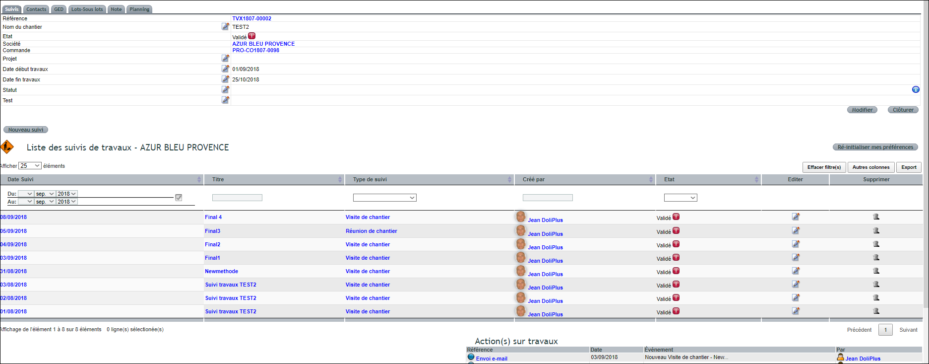Delete the Final2 suivi row
The width and height of the screenshot is (929, 364).
tap(876, 244)
